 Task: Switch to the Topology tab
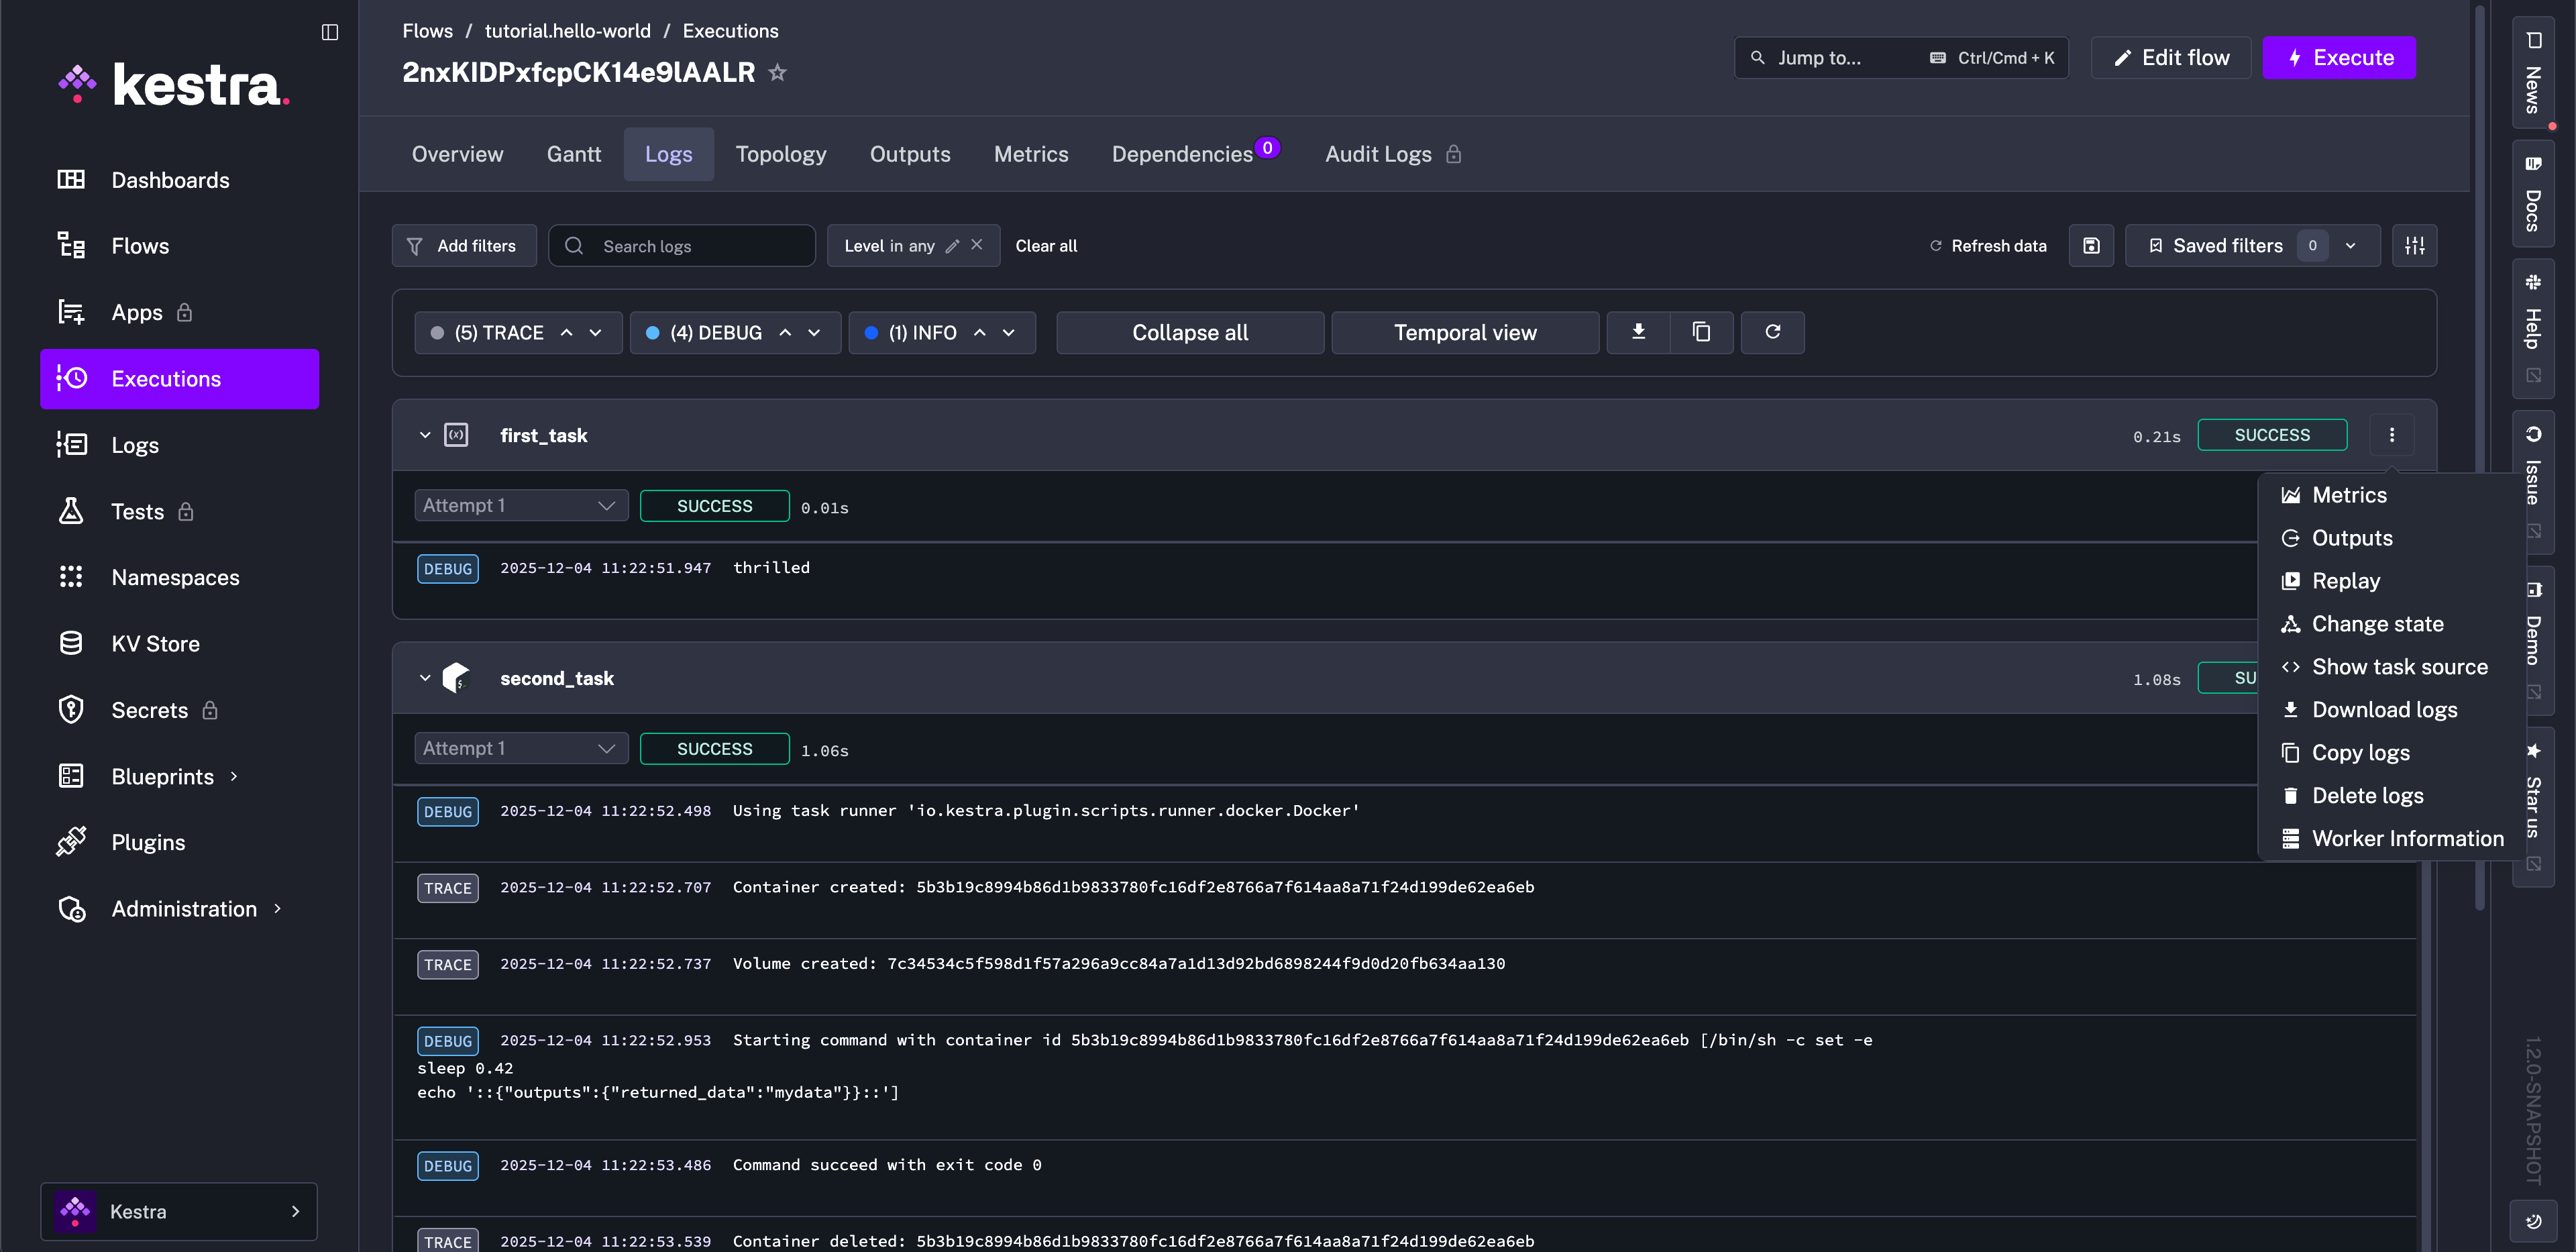click(x=781, y=153)
